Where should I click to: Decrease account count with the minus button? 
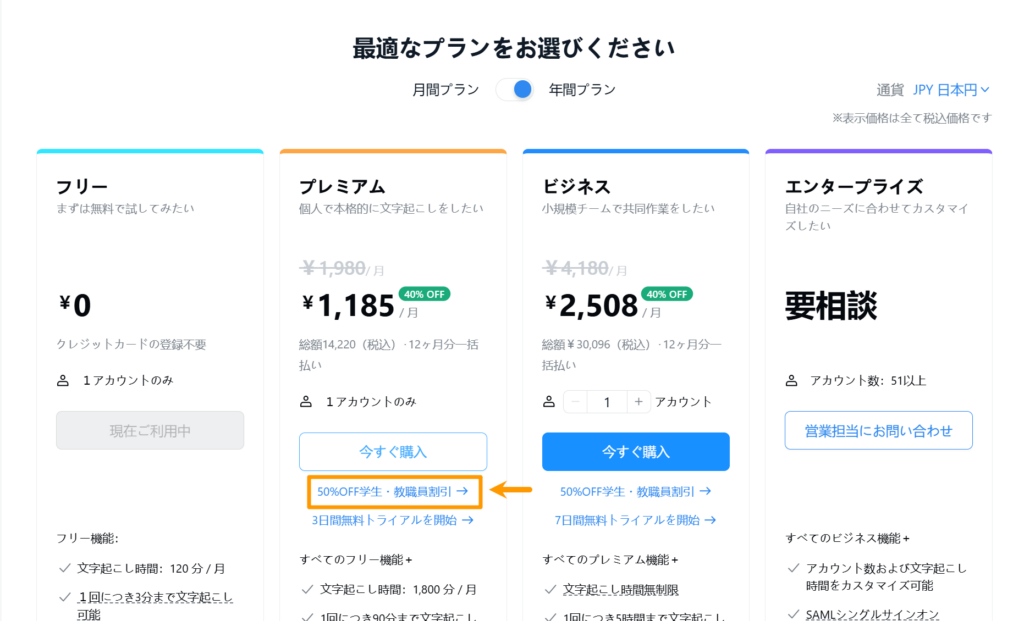[575, 402]
